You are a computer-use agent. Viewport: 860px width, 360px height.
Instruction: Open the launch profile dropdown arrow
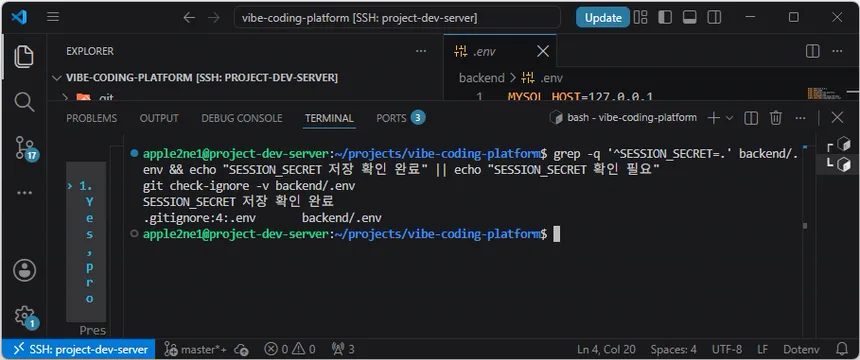729,117
